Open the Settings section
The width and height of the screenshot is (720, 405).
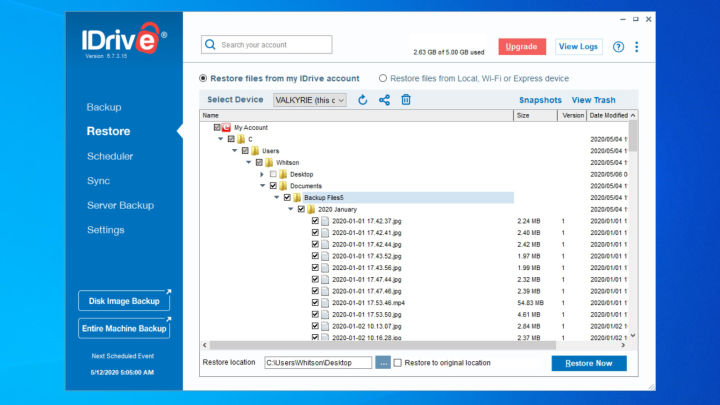pyautogui.click(x=106, y=230)
